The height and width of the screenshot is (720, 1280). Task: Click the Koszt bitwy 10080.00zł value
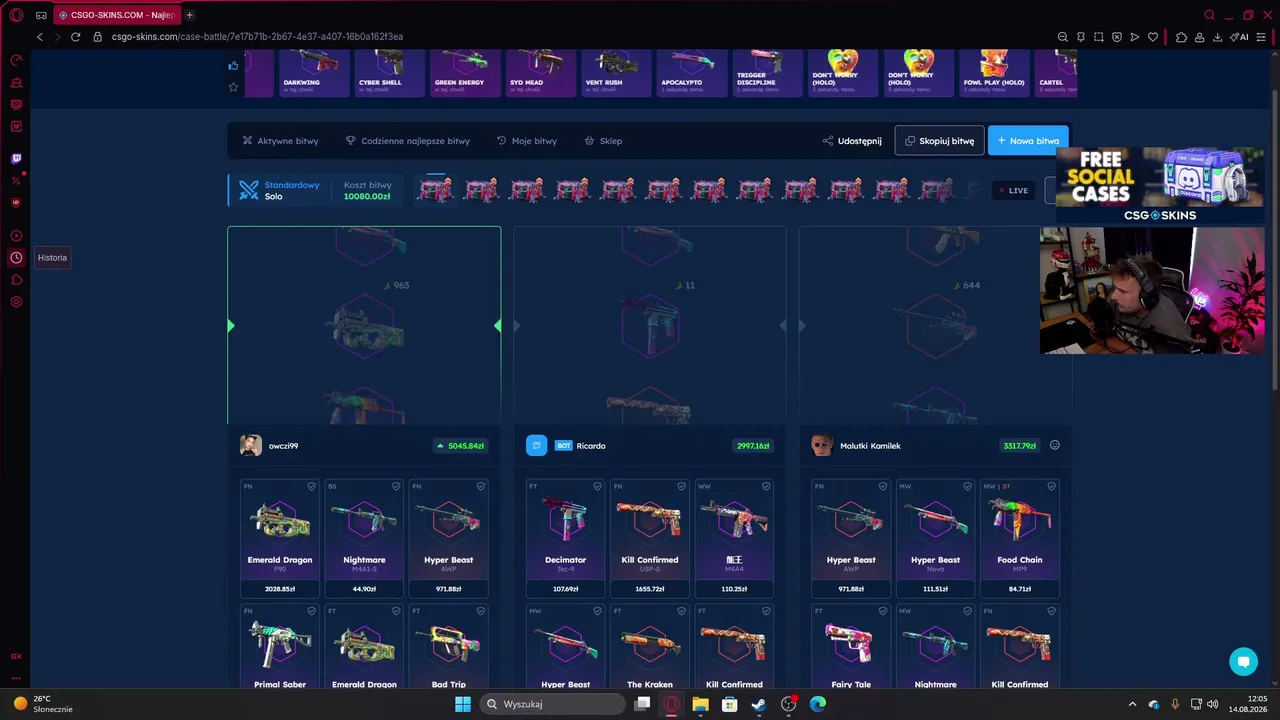point(367,197)
